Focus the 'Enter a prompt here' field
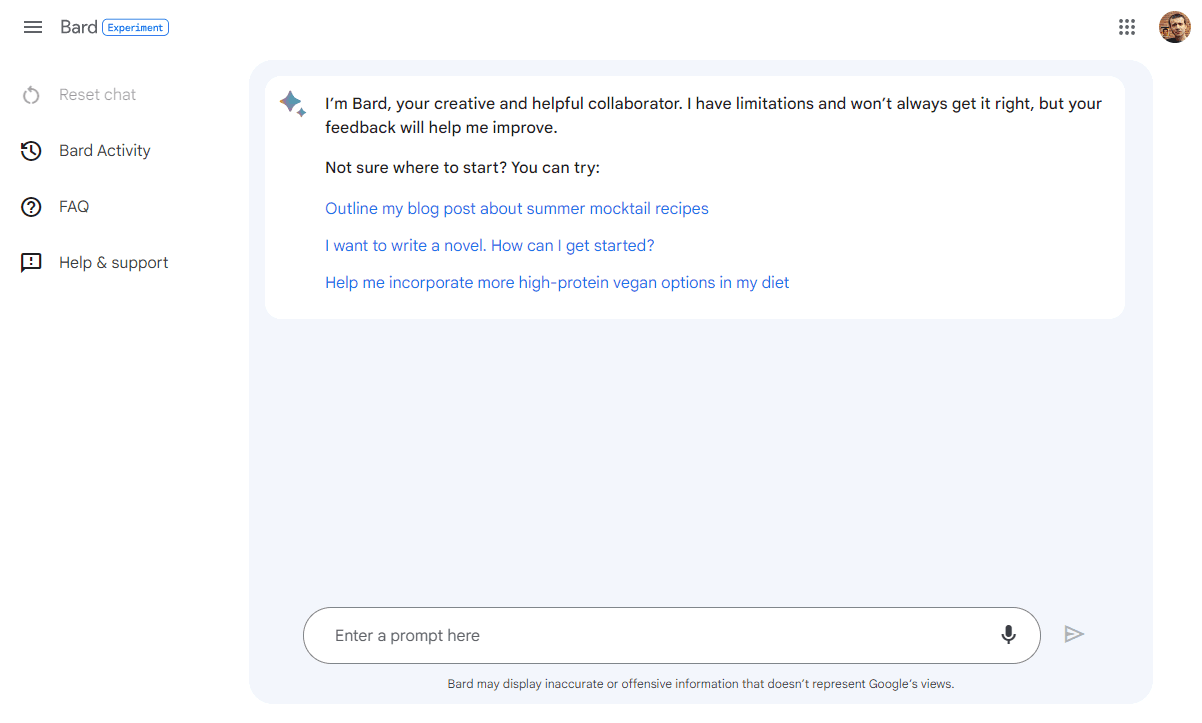The image size is (1202, 723). [650, 636]
